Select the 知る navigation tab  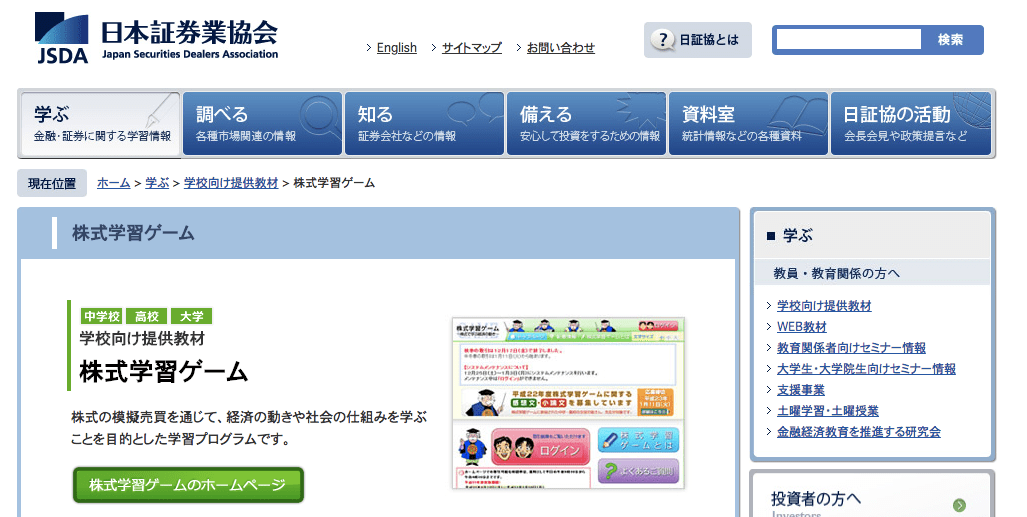tap(423, 124)
